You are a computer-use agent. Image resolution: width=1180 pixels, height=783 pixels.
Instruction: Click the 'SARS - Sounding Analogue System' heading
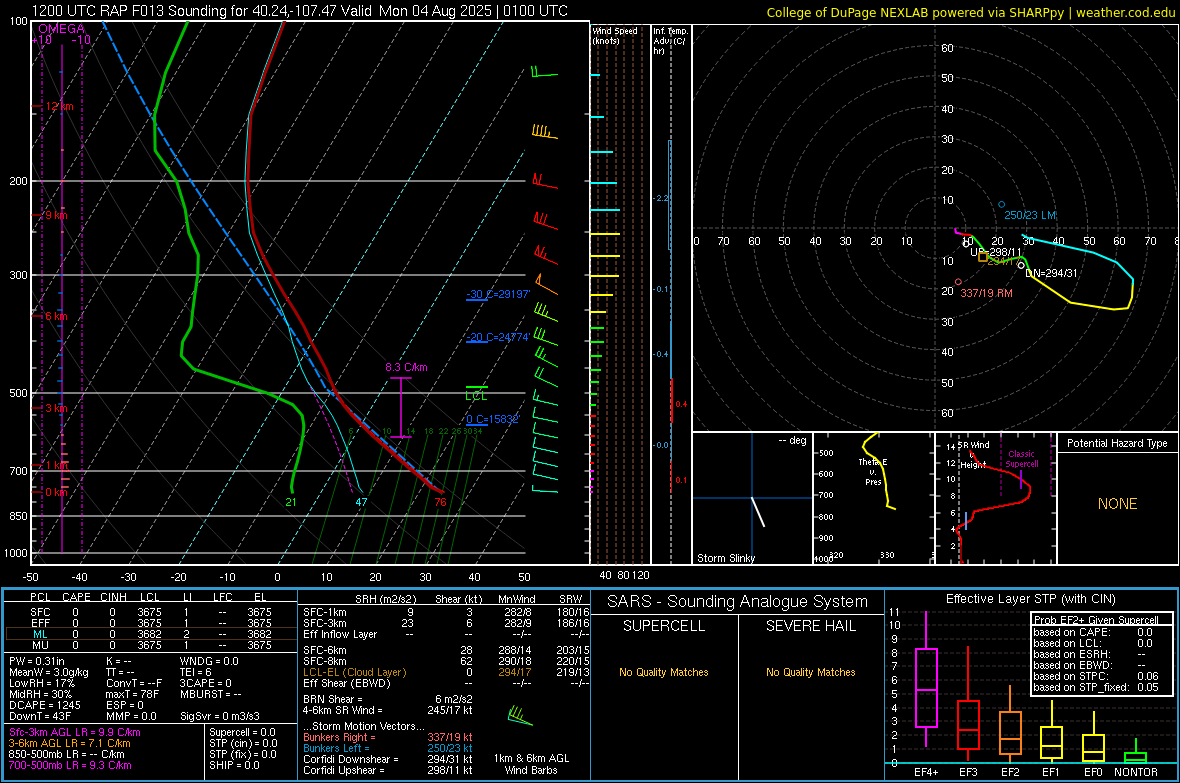click(737, 602)
